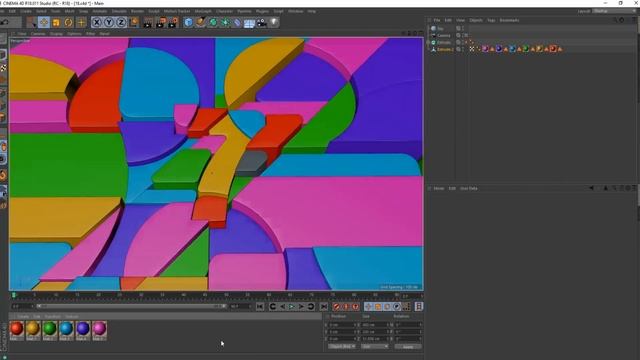The height and width of the screenshot is (360, 640).
Task: Add a Cube primitive object
Action: 188,22
